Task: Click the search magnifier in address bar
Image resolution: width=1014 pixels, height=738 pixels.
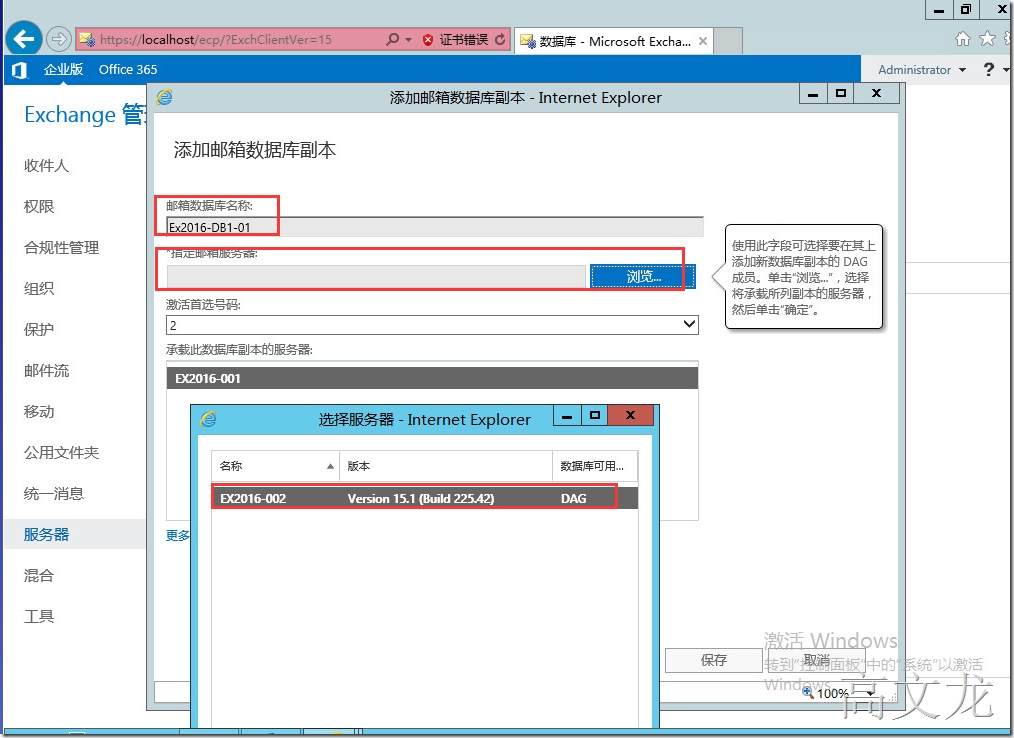Action: click(392, 39)
